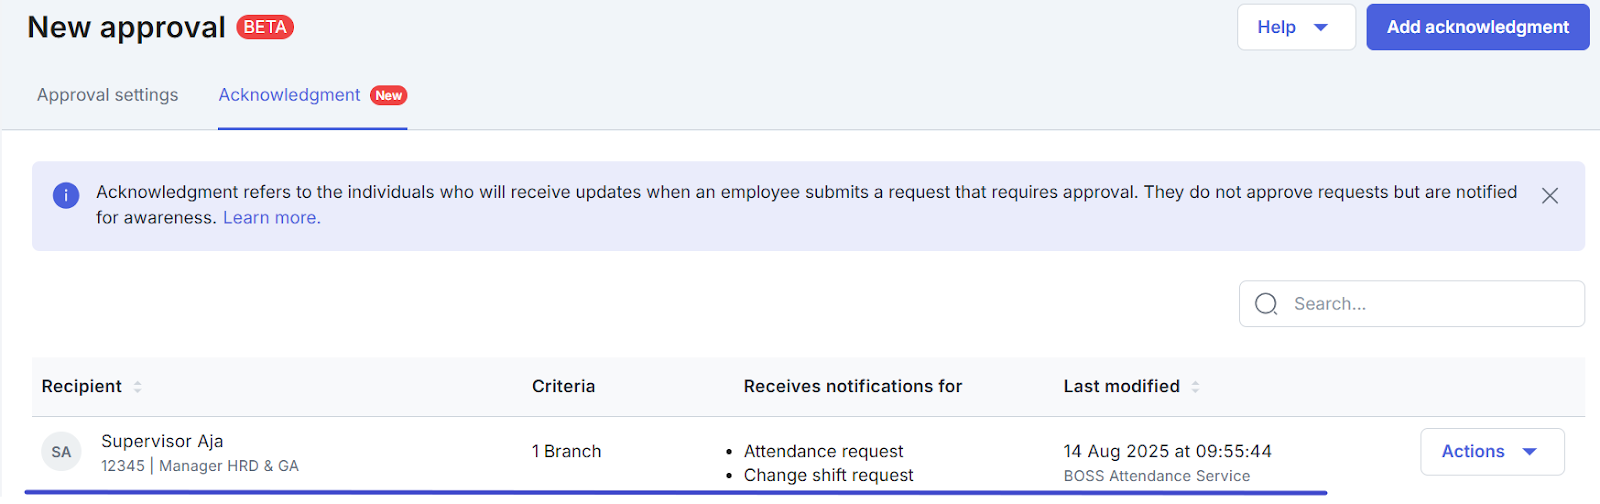Open the Supervisor Aja recipient name
This screenshot has width=1600, height=504.
162,441
